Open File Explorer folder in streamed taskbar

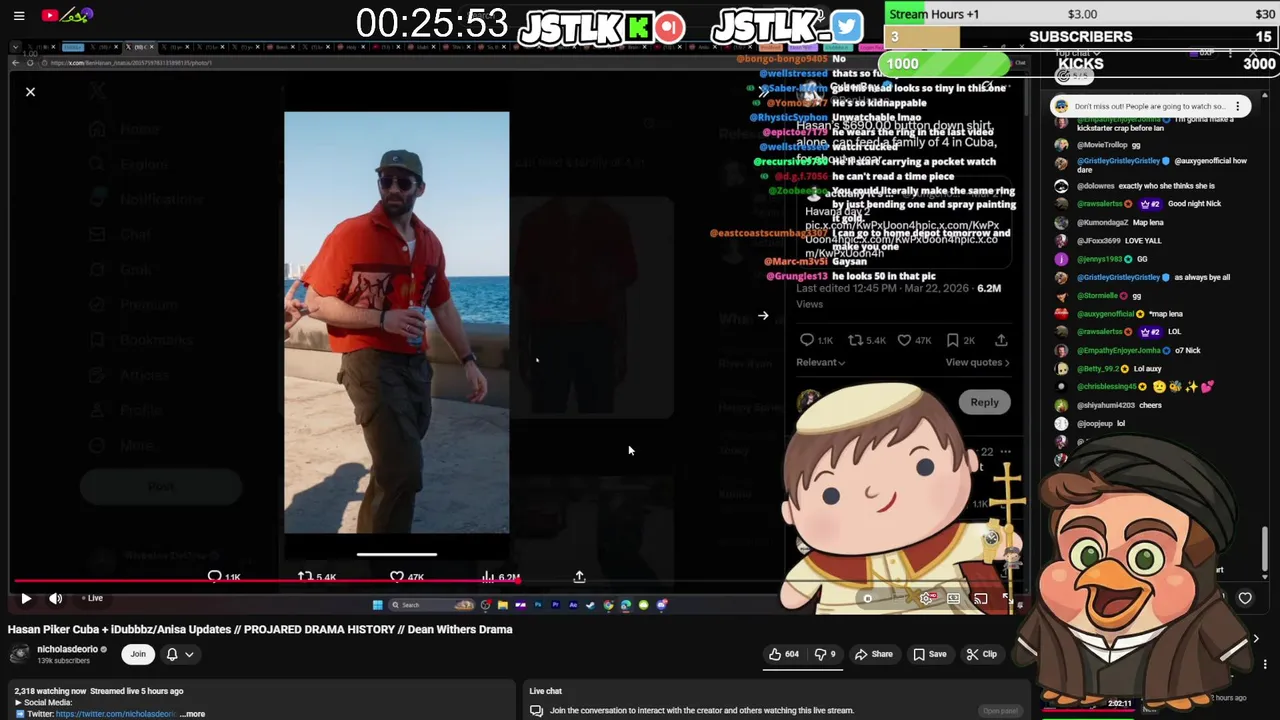point(502,605)
